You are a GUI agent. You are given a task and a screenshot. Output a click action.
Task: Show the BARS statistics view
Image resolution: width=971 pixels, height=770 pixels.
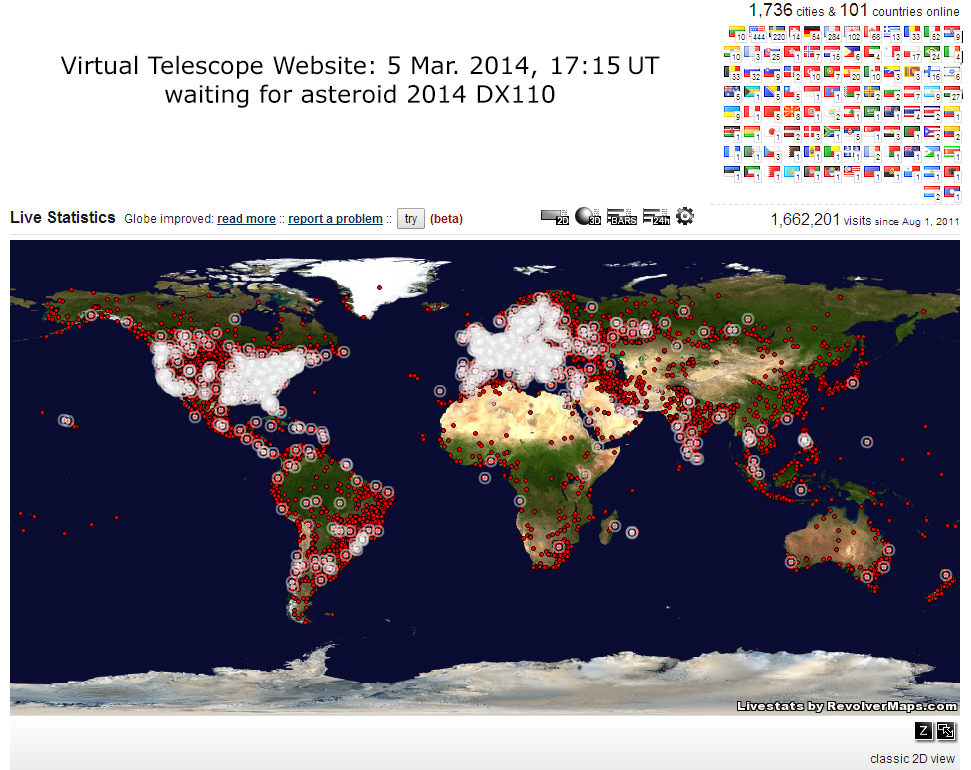621,216
